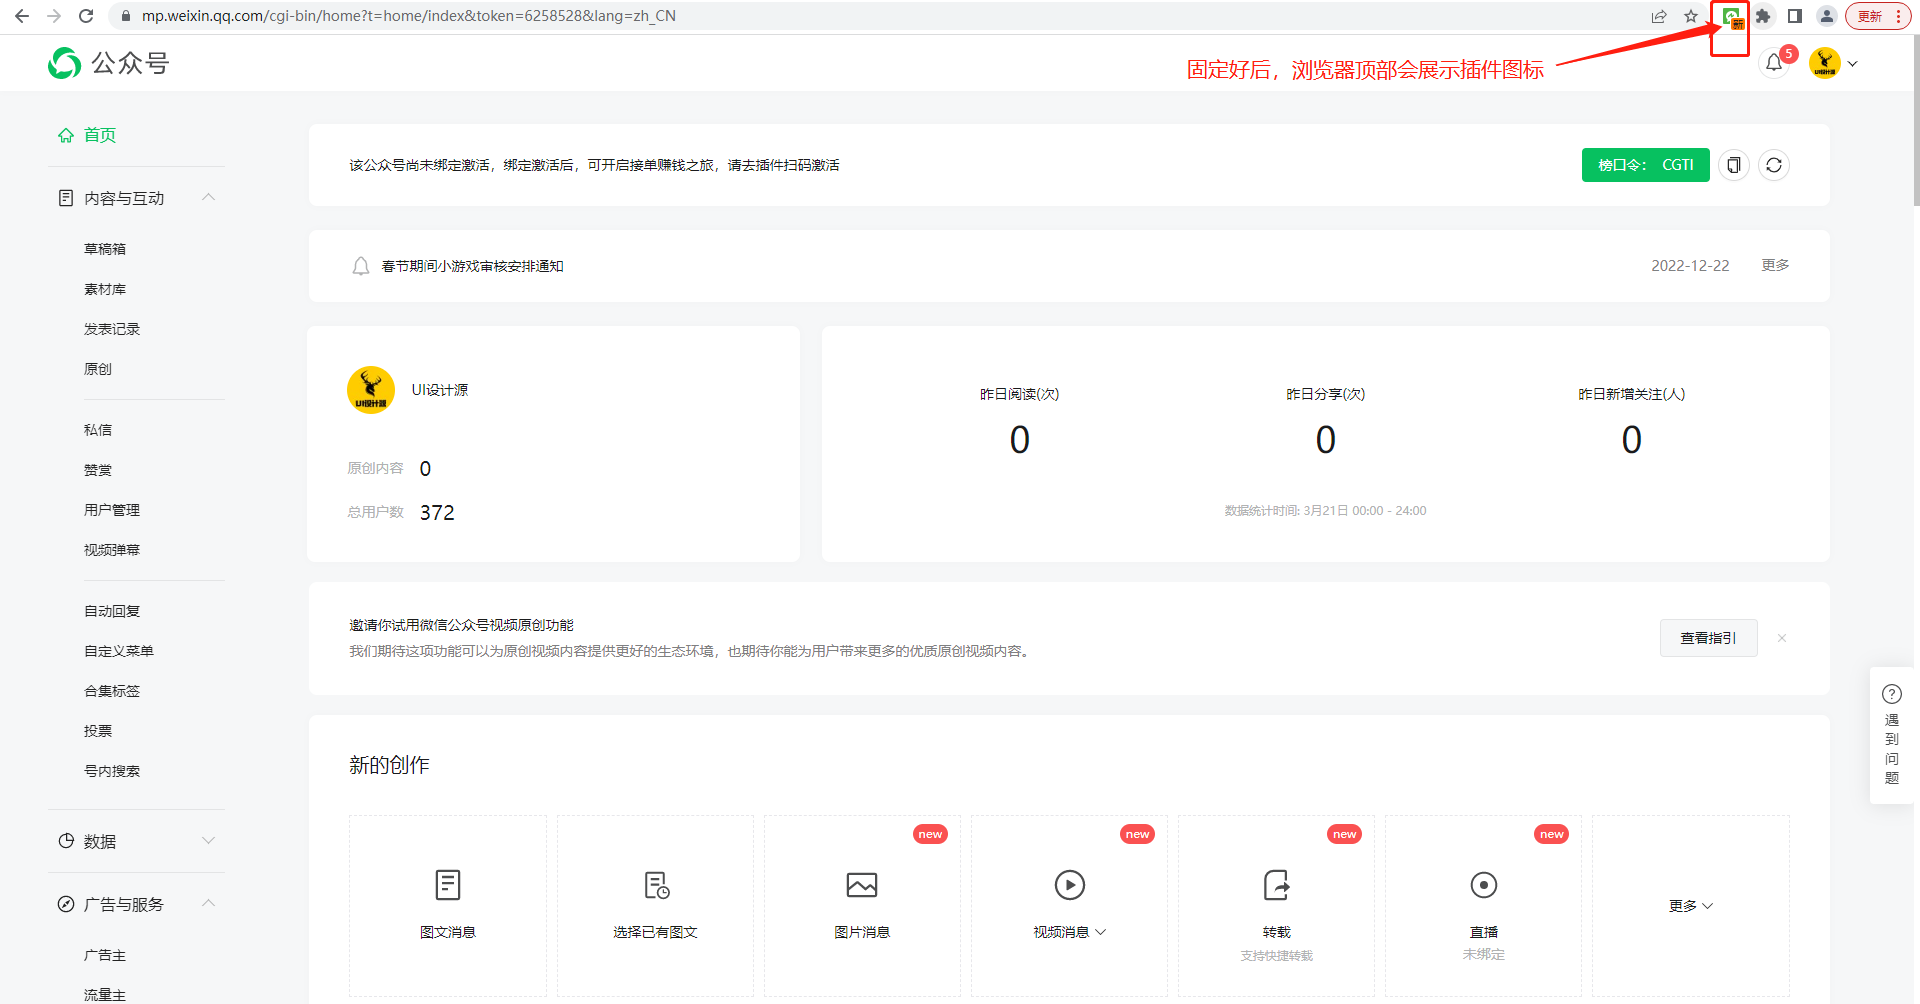Open notifications via the bell icon
The width and height of the screenshot is (1920, 1004).
tap(1775, 62)
